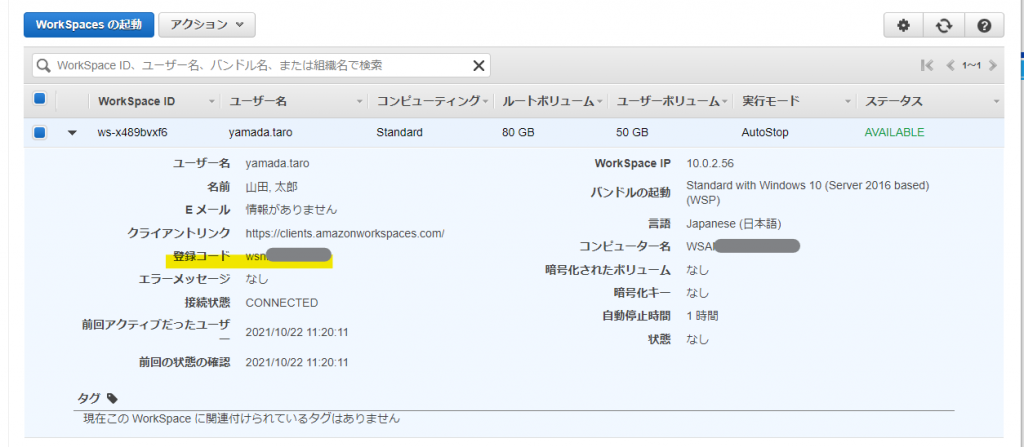Image resolution: width=1024 pixels, height=447 pixels.
Task: Click the magnifying glass search icon
Action: [44, 65]
